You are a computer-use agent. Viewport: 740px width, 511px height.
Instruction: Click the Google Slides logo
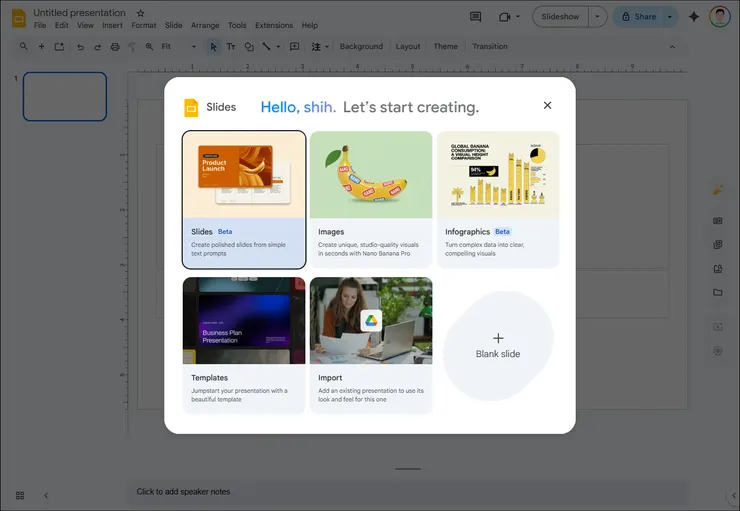click(18, 18)
